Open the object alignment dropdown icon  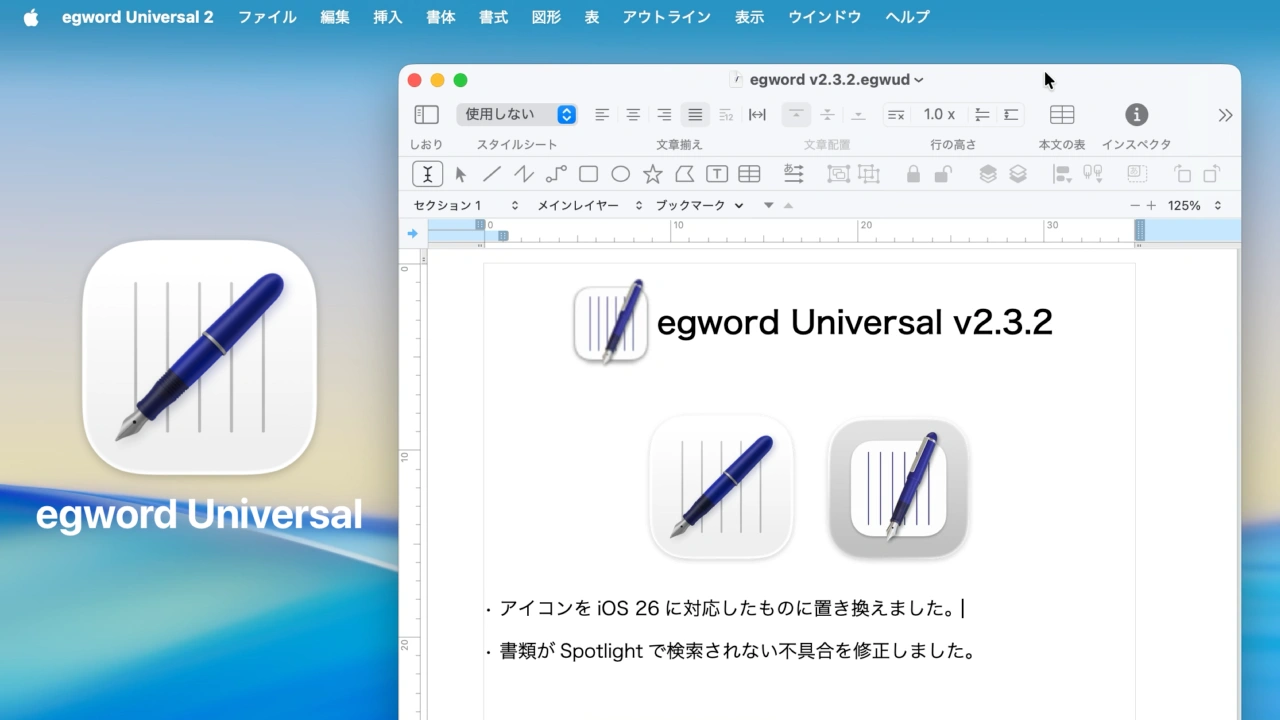1062,174
